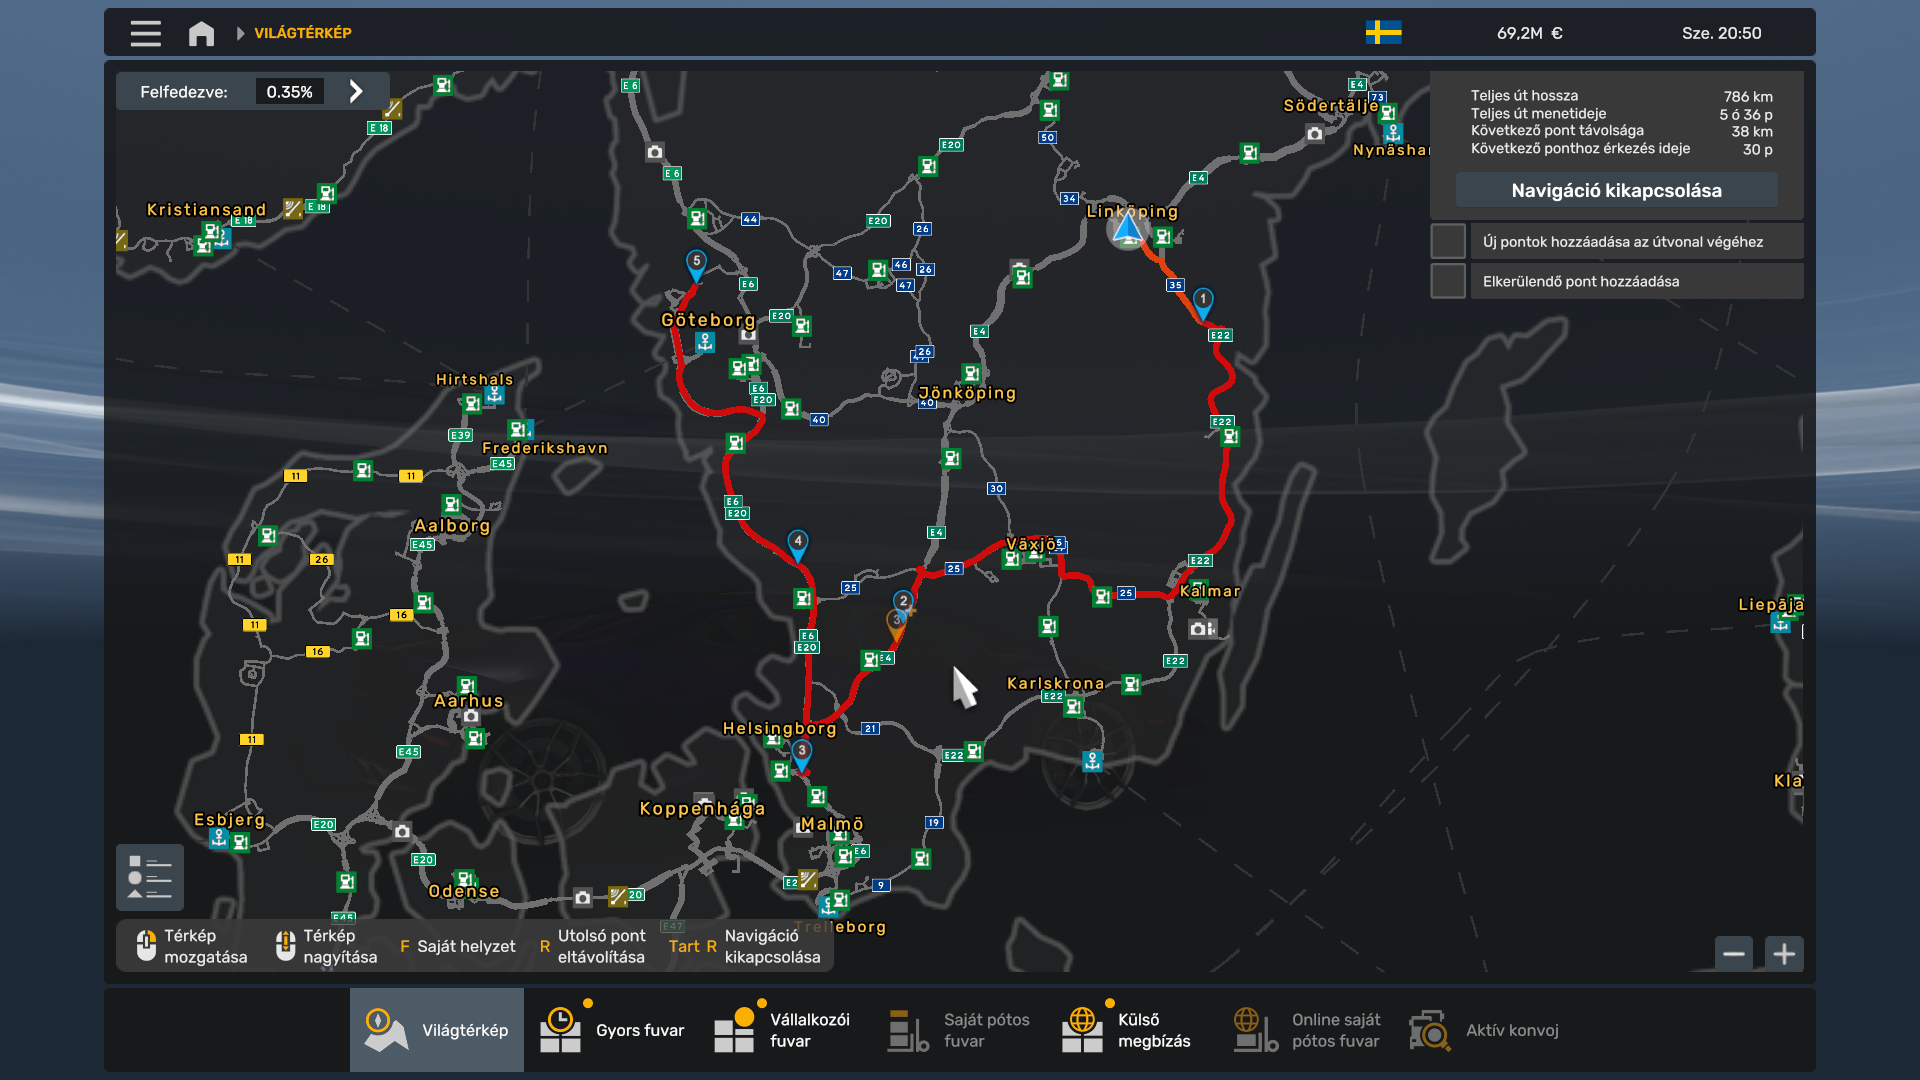Click the Saját helyzet shortcut hint

(x=457, y=946)
